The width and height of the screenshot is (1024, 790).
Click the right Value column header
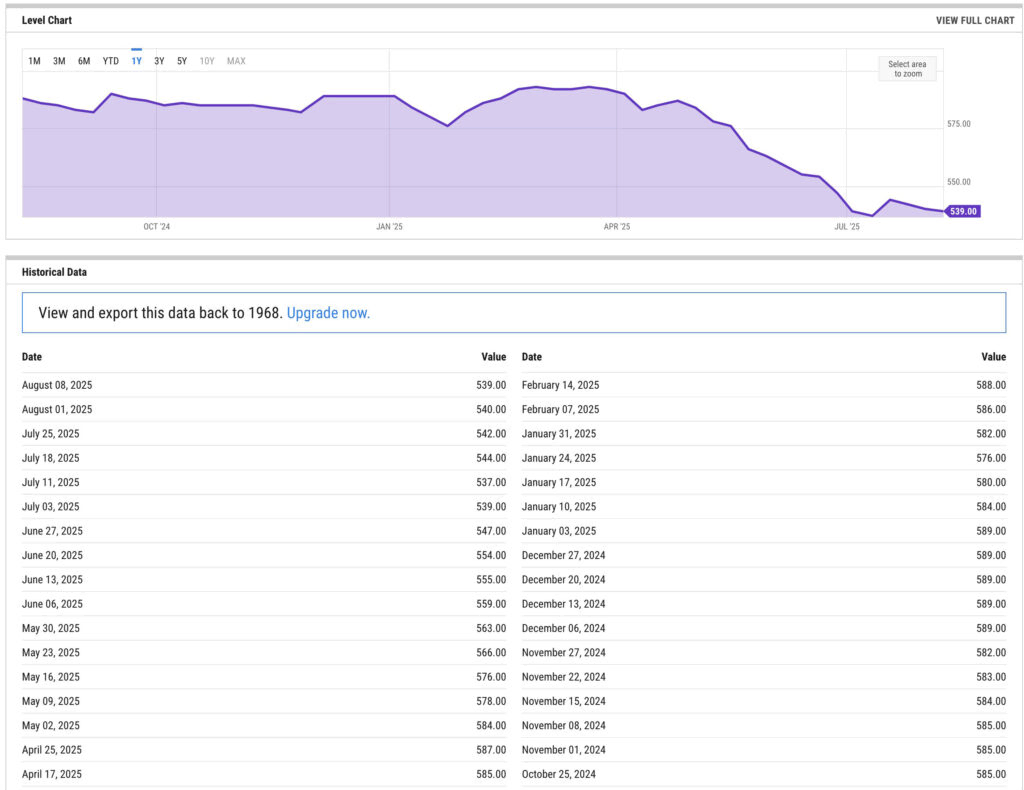click(993, 356)
